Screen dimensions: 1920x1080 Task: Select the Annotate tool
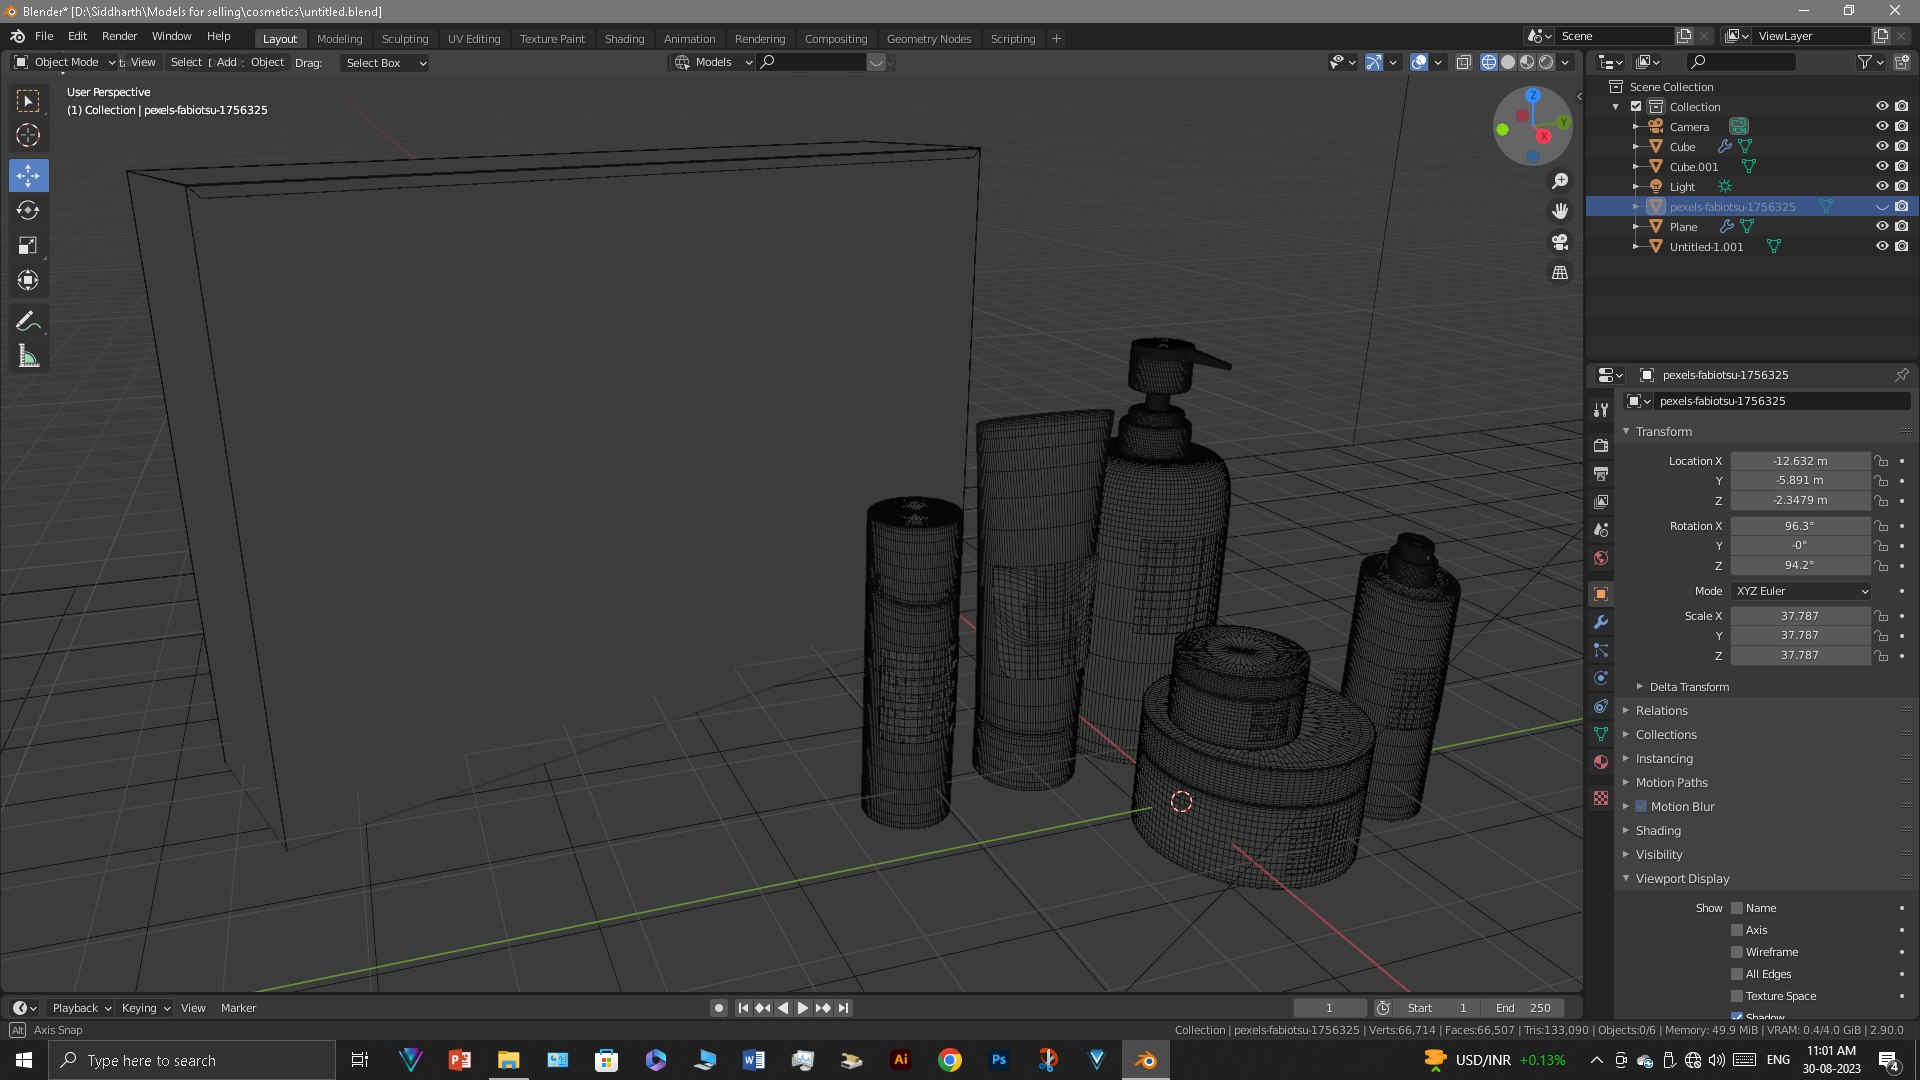click(x=28, y=322)
